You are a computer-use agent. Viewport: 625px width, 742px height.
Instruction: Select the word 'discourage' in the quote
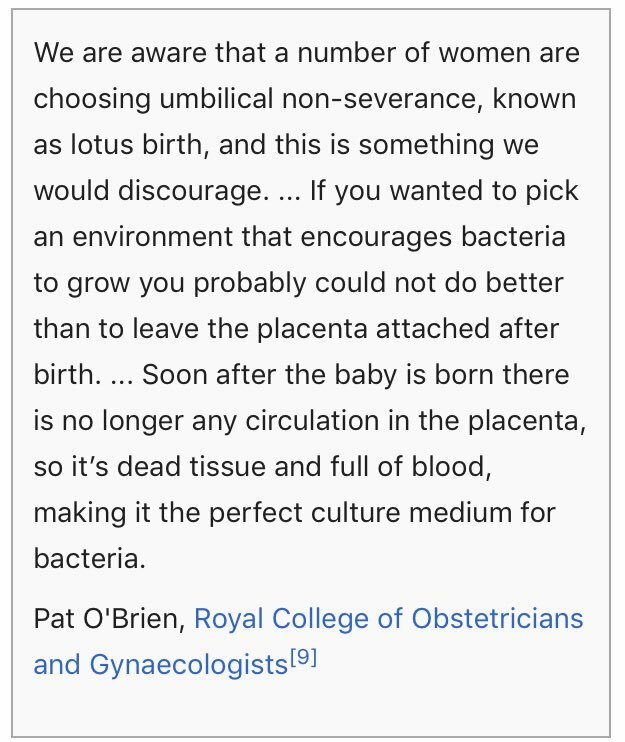tap(189, 191)
